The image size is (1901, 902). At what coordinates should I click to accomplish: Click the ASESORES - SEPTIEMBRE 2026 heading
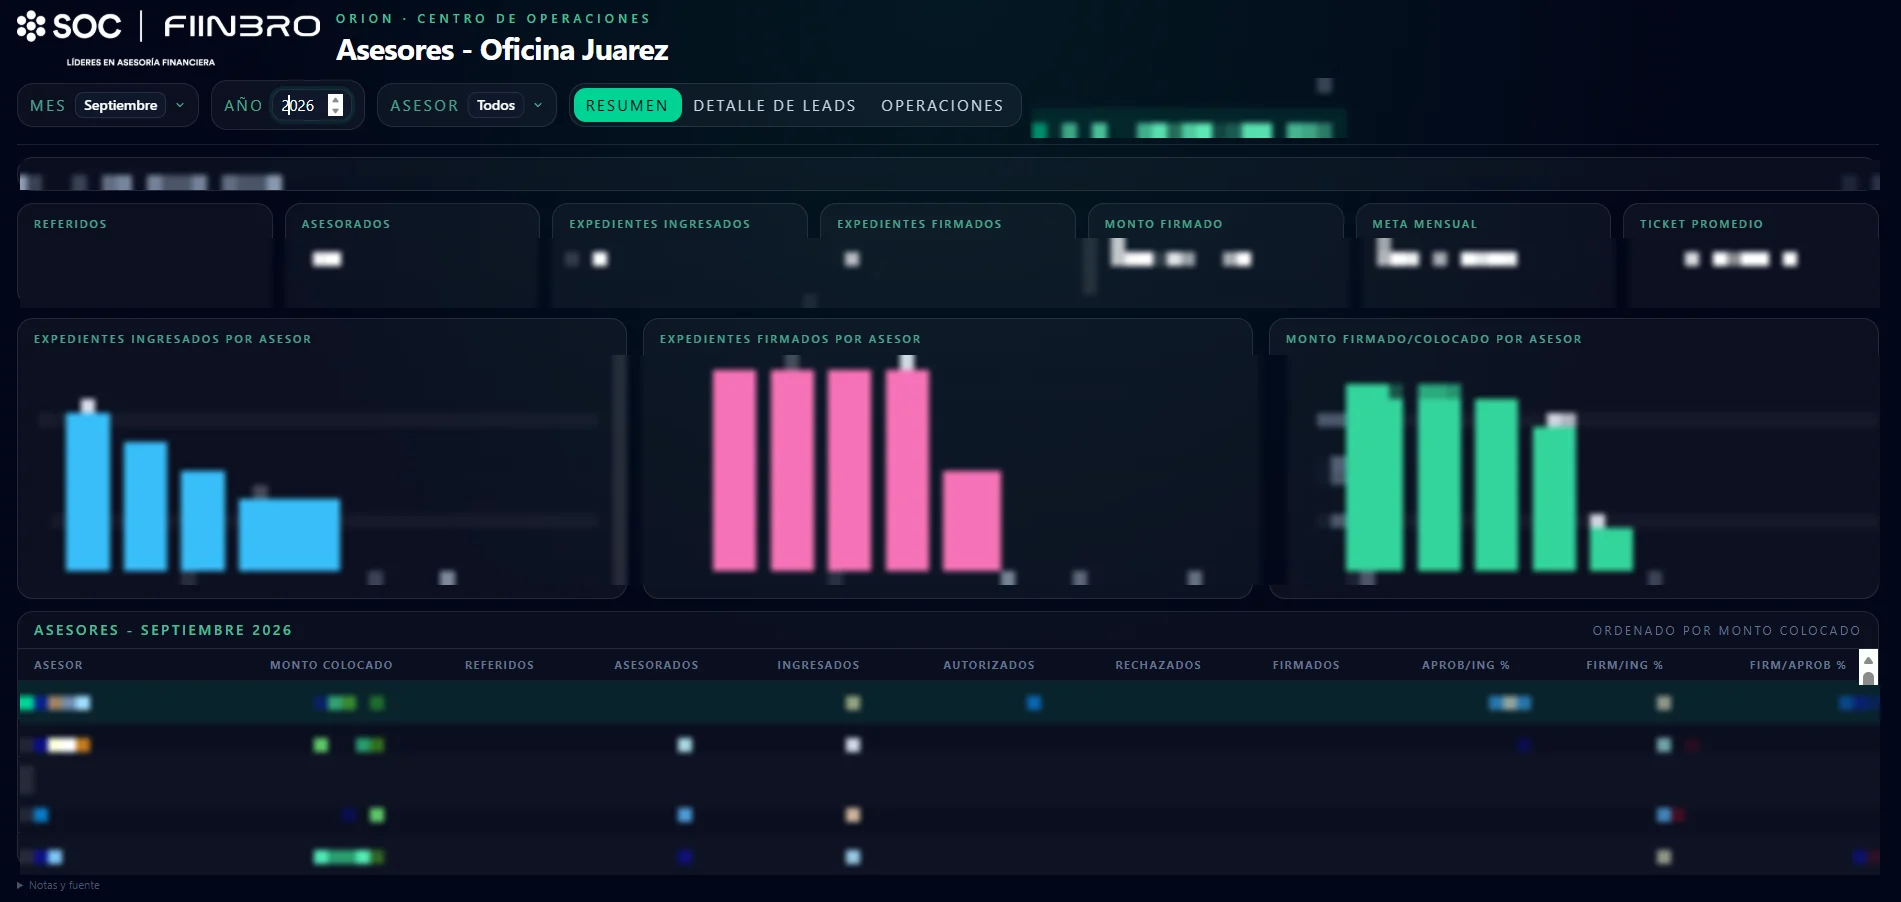[163, 630]
